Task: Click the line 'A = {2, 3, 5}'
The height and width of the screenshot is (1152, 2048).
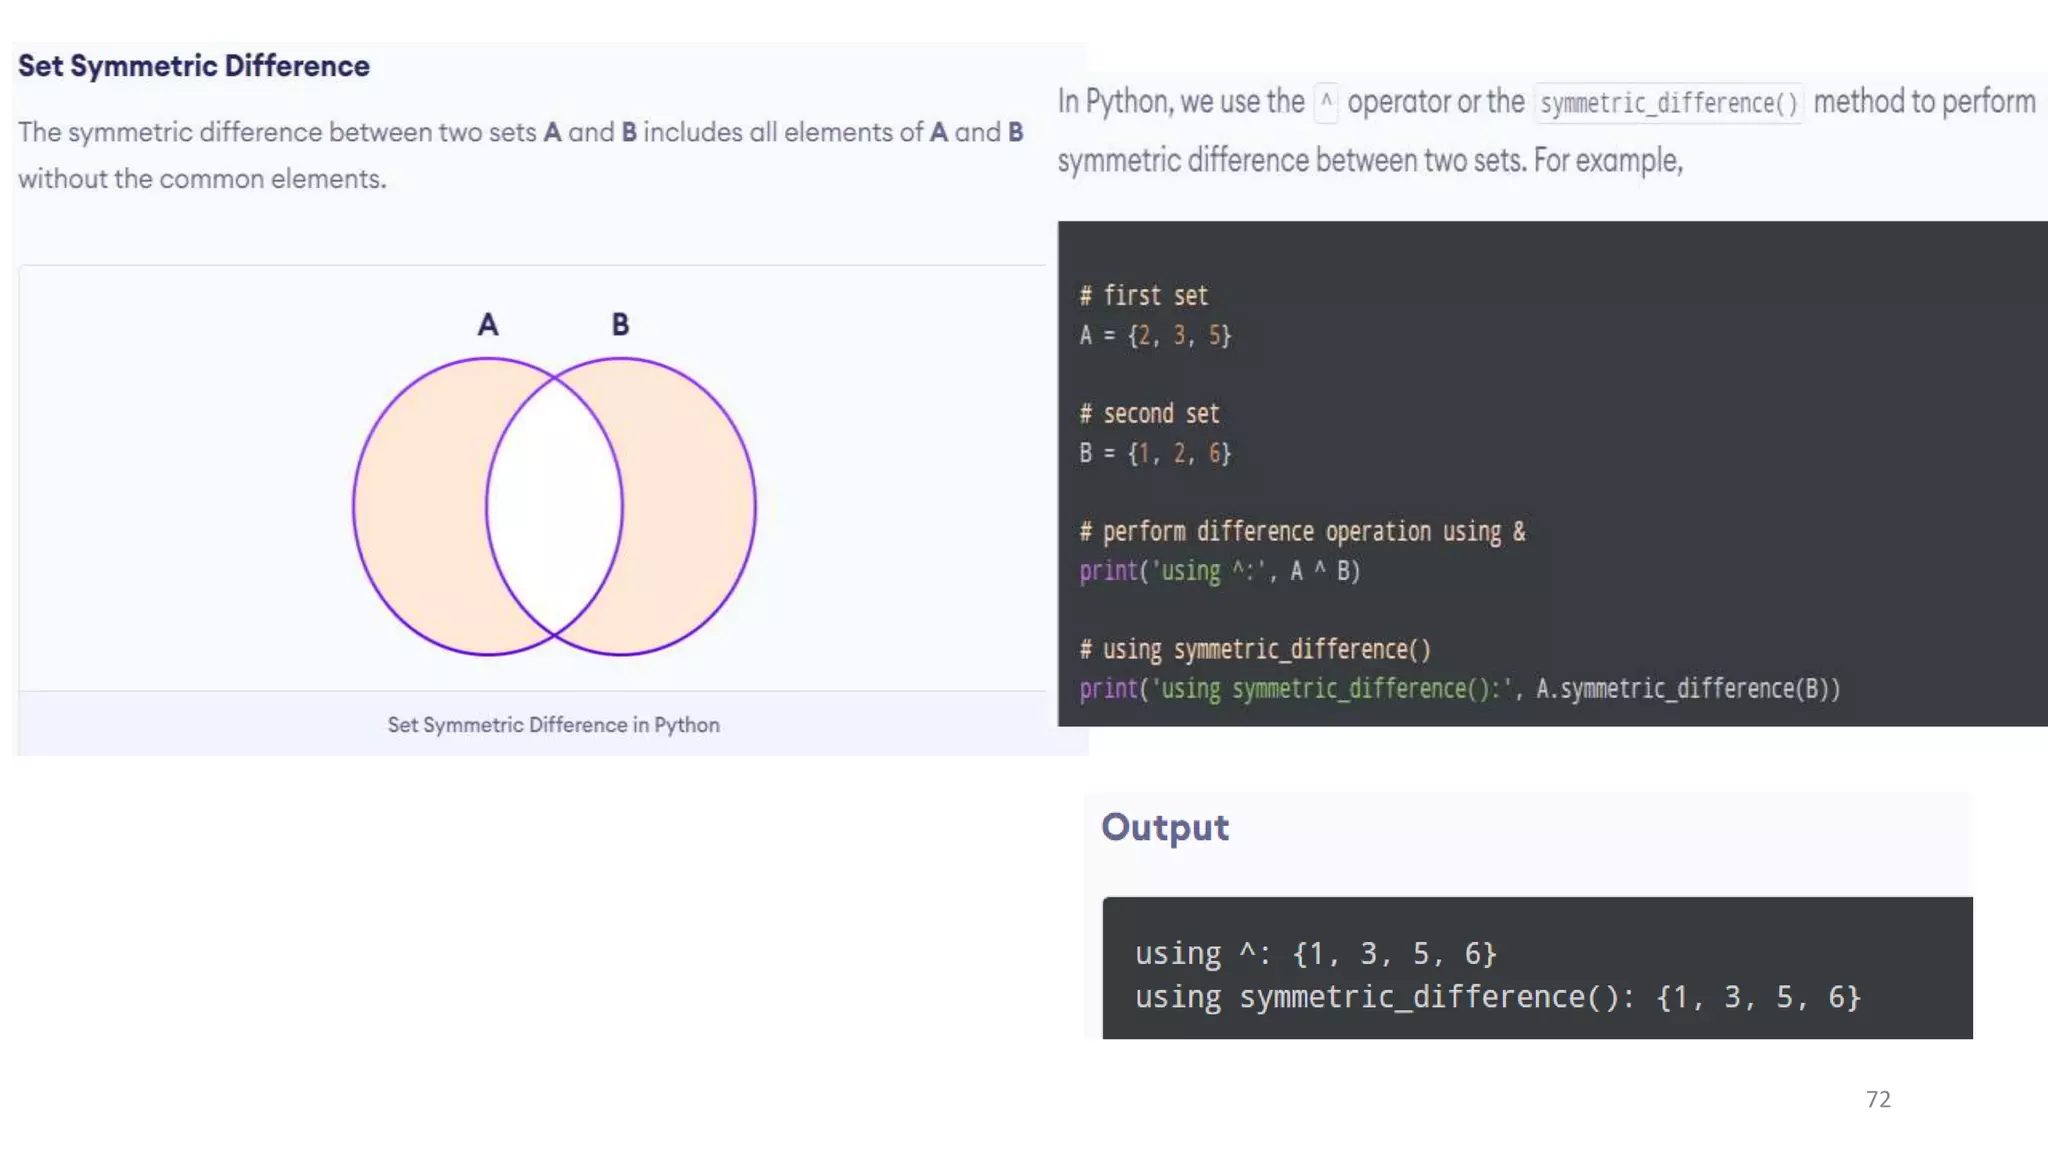Action: point(1155,335)
